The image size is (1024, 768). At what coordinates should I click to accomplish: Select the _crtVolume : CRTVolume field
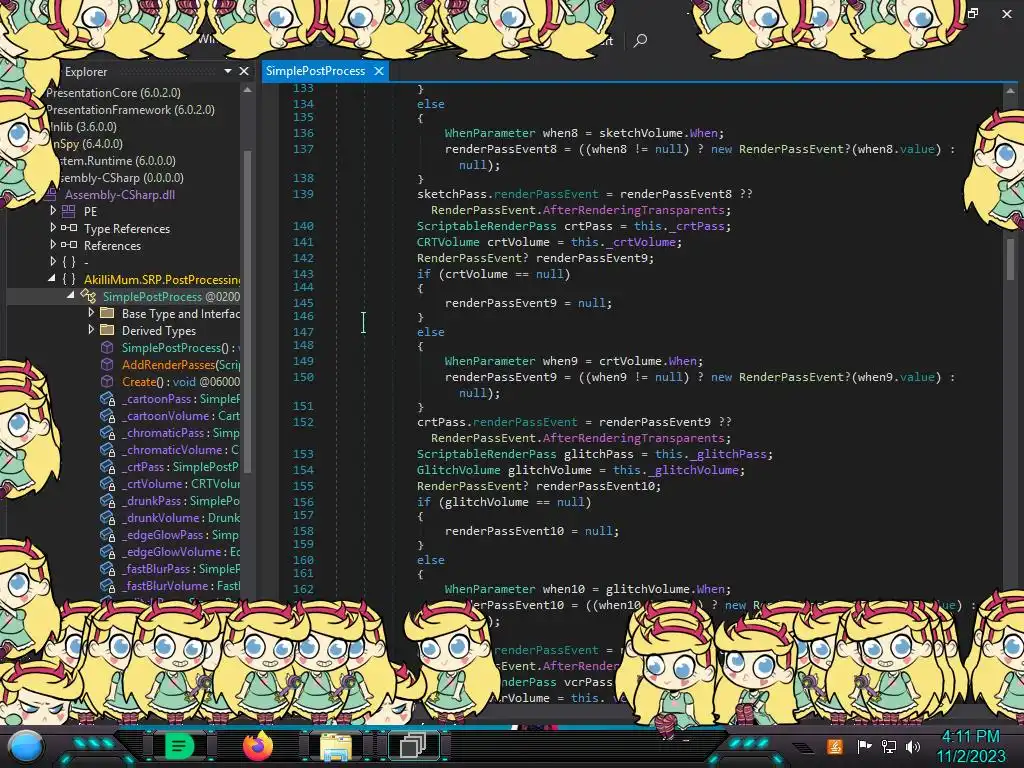[181, 483]
